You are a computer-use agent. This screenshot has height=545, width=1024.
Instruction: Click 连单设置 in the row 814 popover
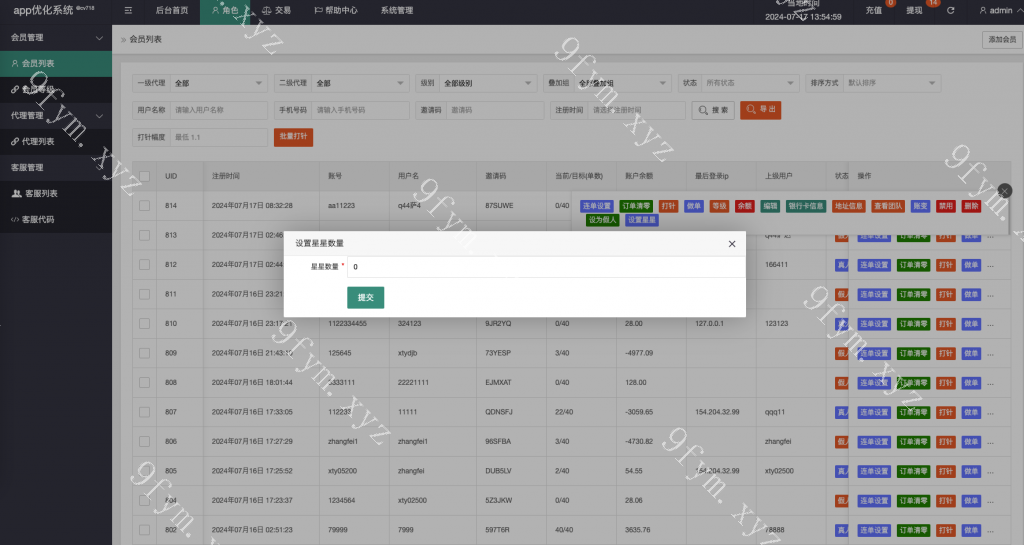tap(597, 206)
